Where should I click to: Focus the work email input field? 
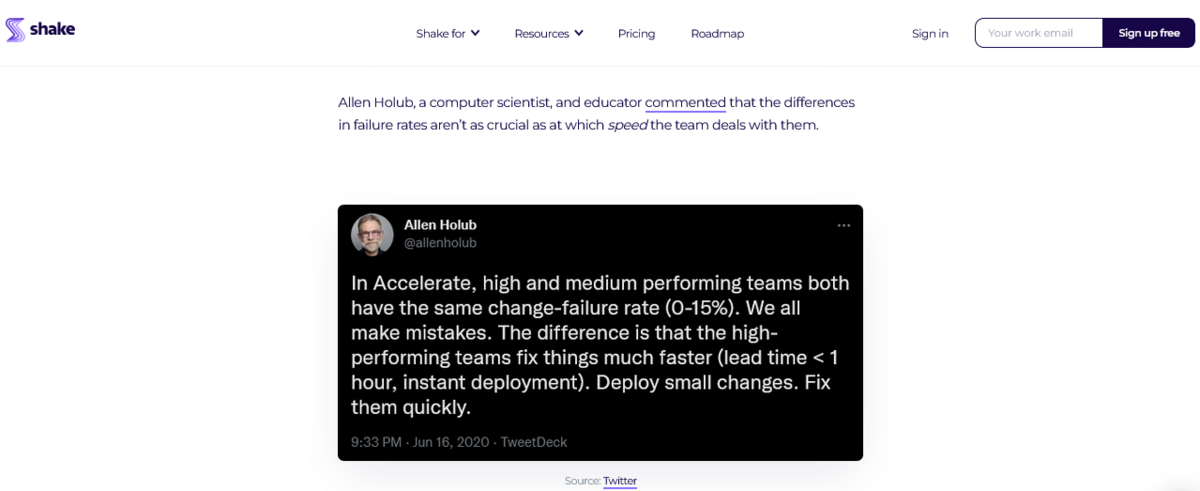click(x=1038, y=33)
